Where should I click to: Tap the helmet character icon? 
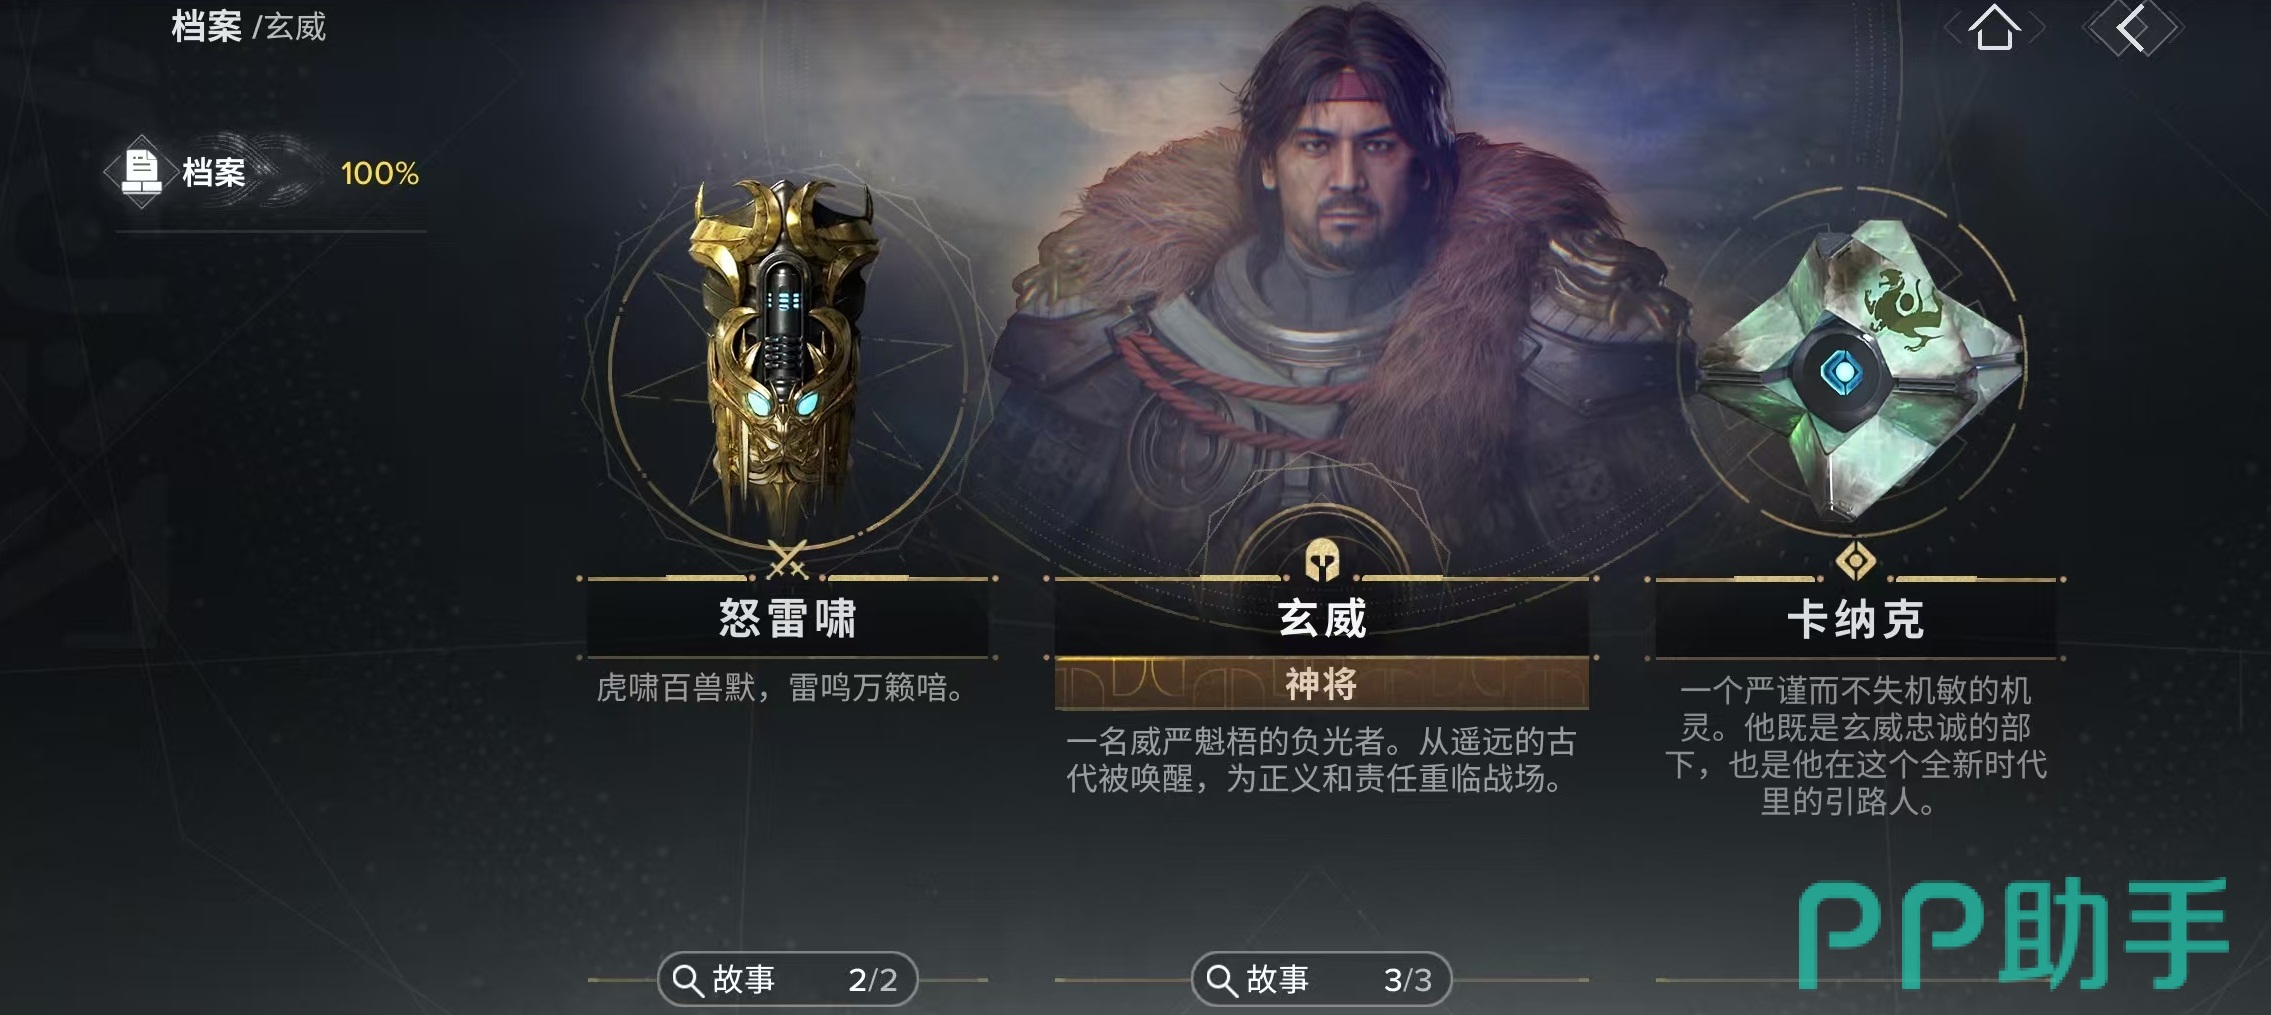pos(1322,561)
